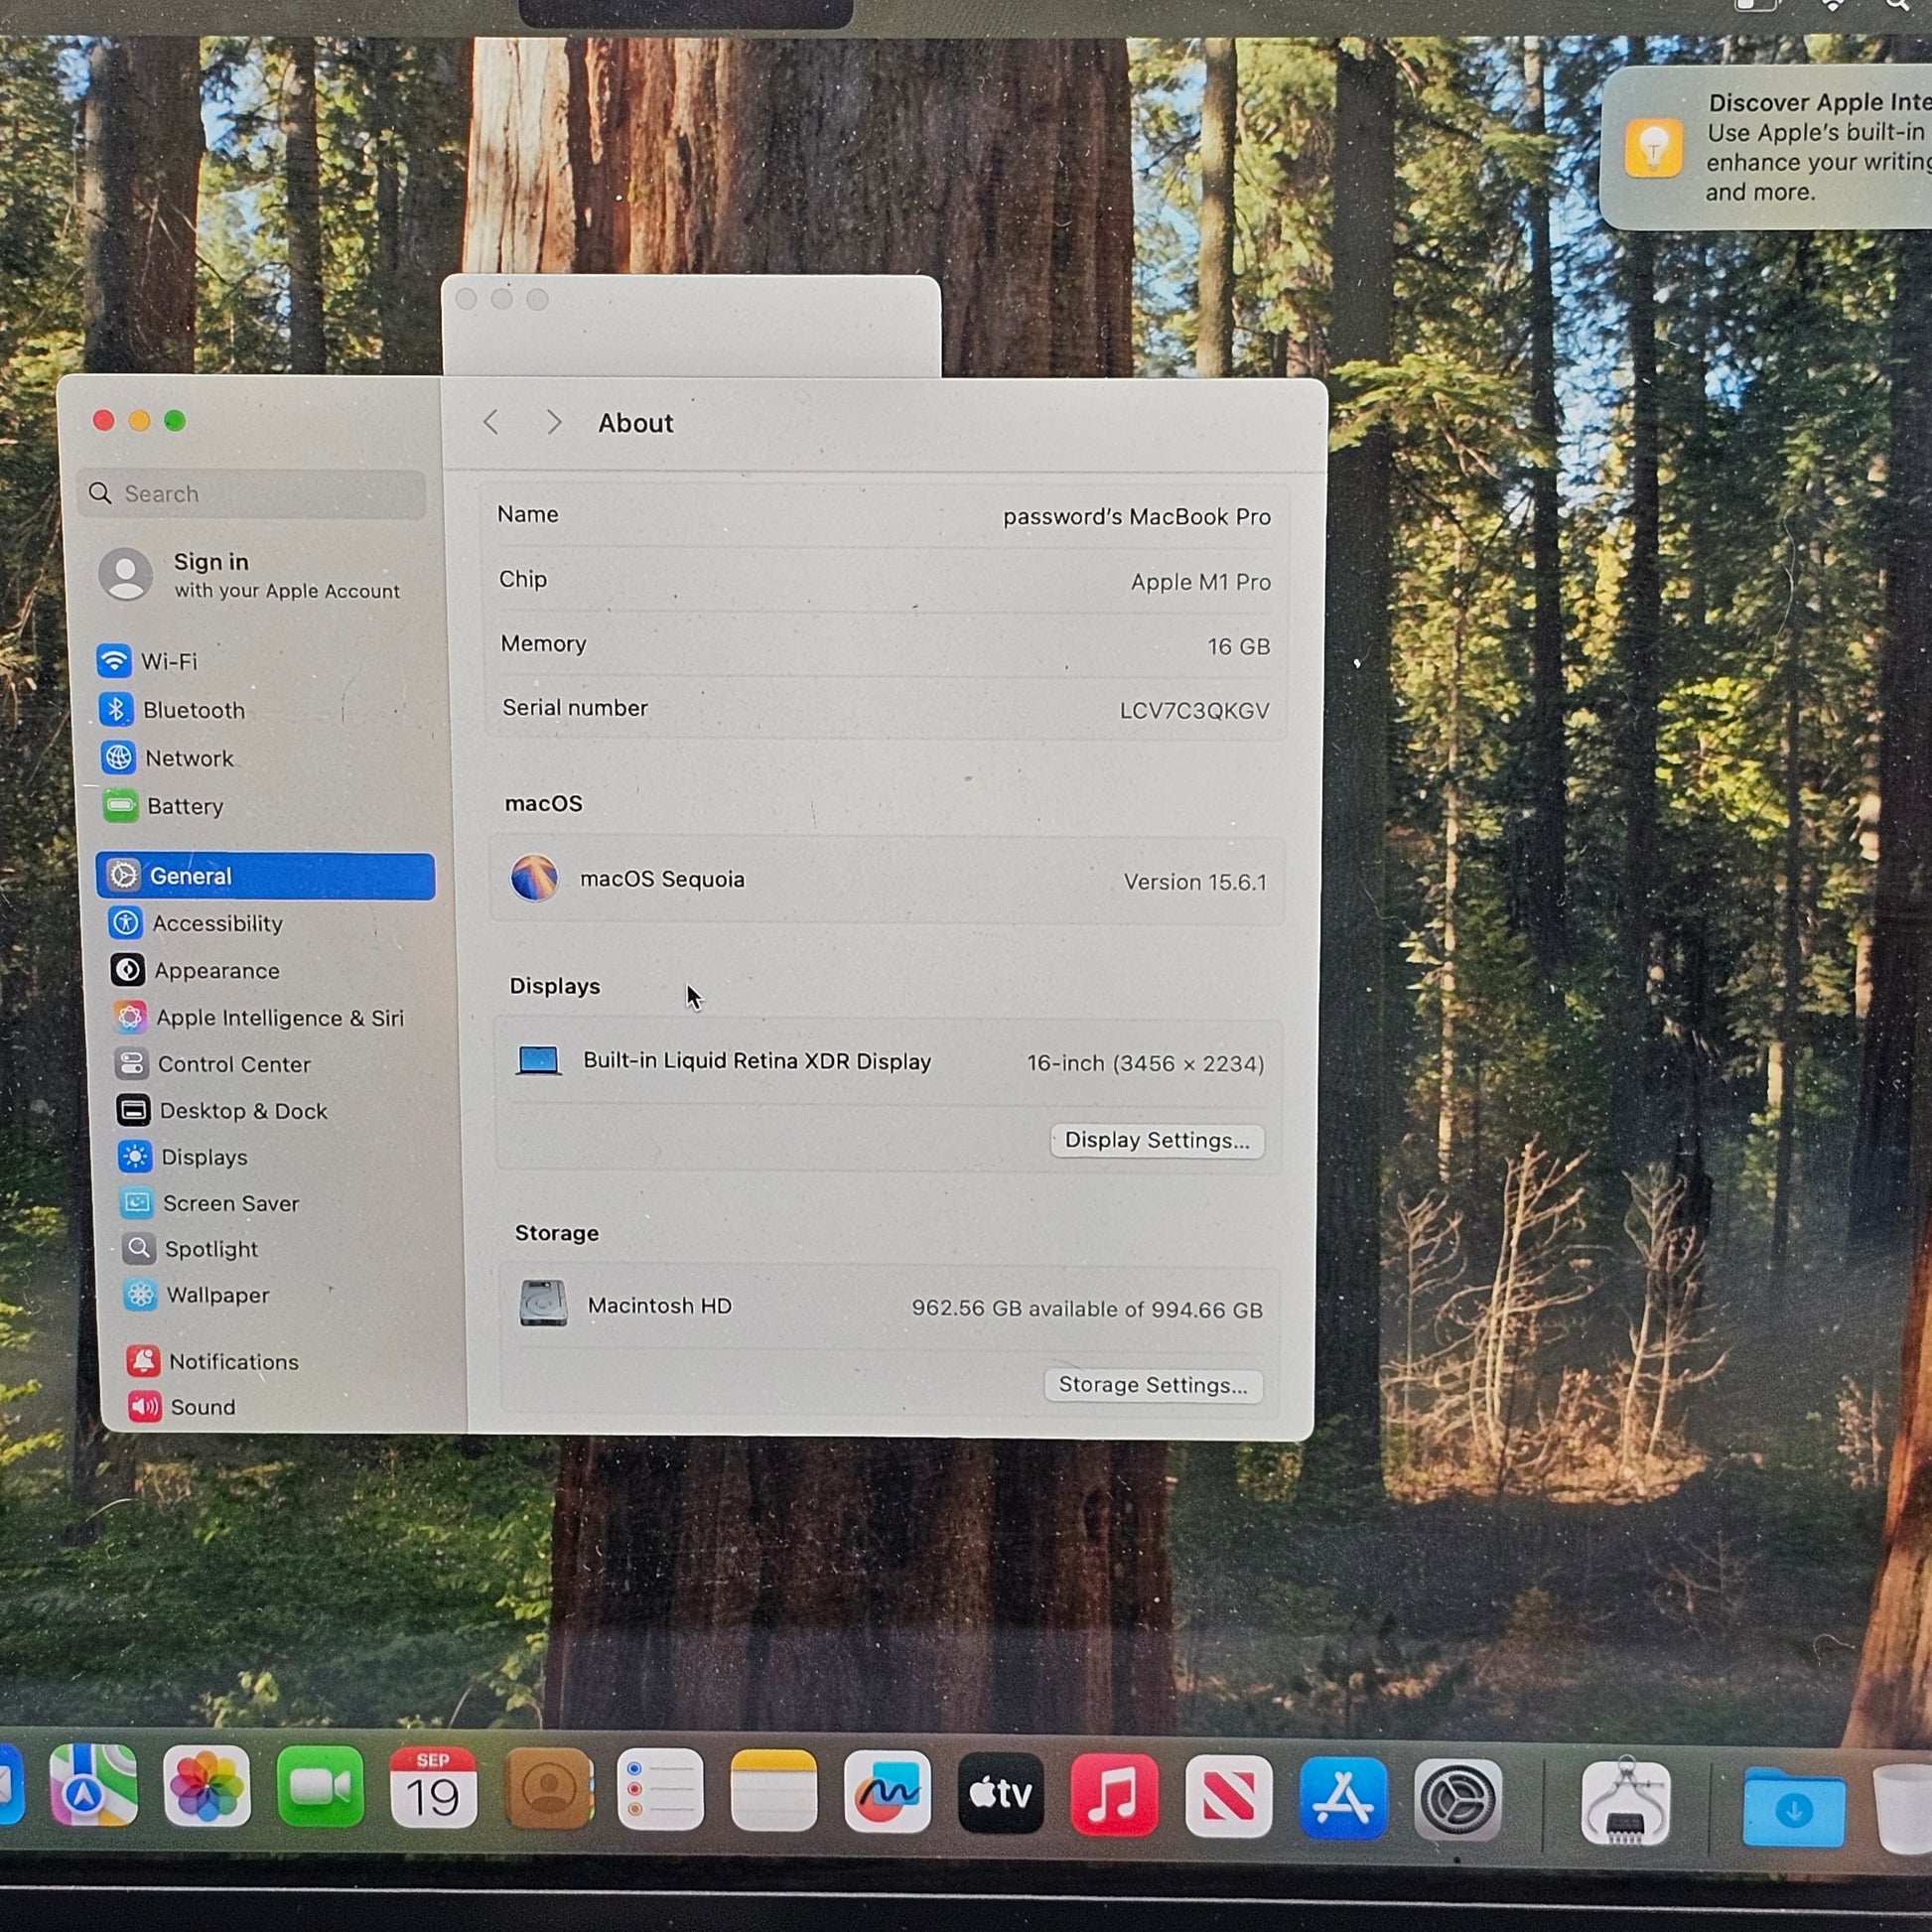Click 962.56 GB available storage text
The image size is (1932, 1932).
pyautogui.click(x=1086, y=1309)
